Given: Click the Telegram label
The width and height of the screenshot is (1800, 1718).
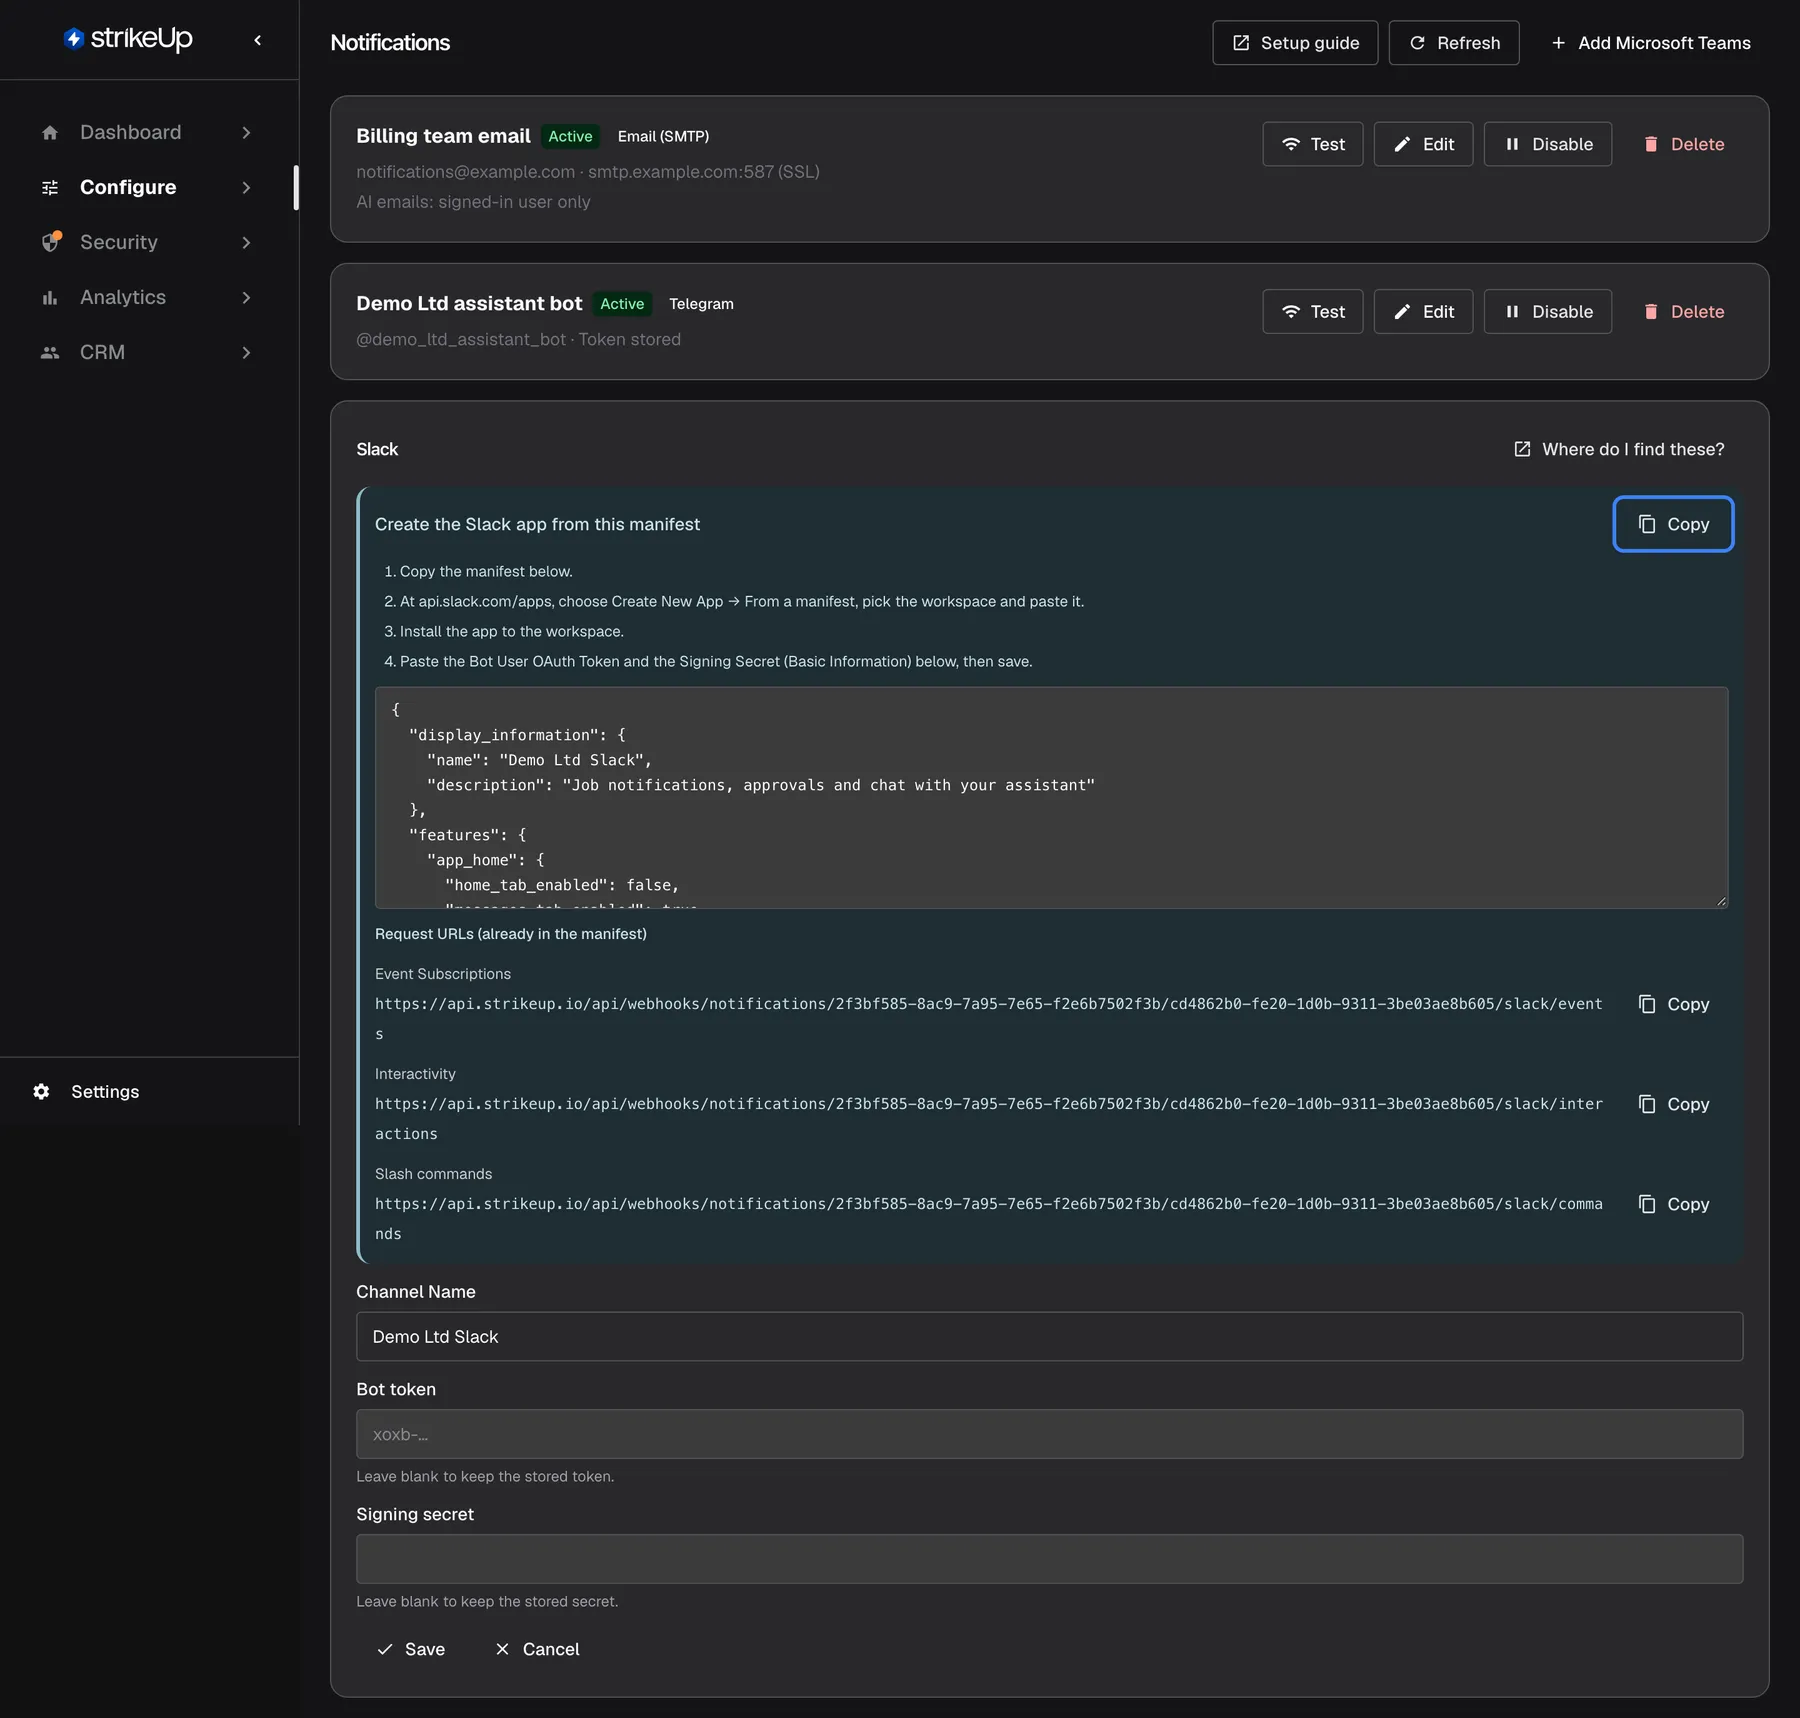Looking at the screenshot, I should (701, 304).
